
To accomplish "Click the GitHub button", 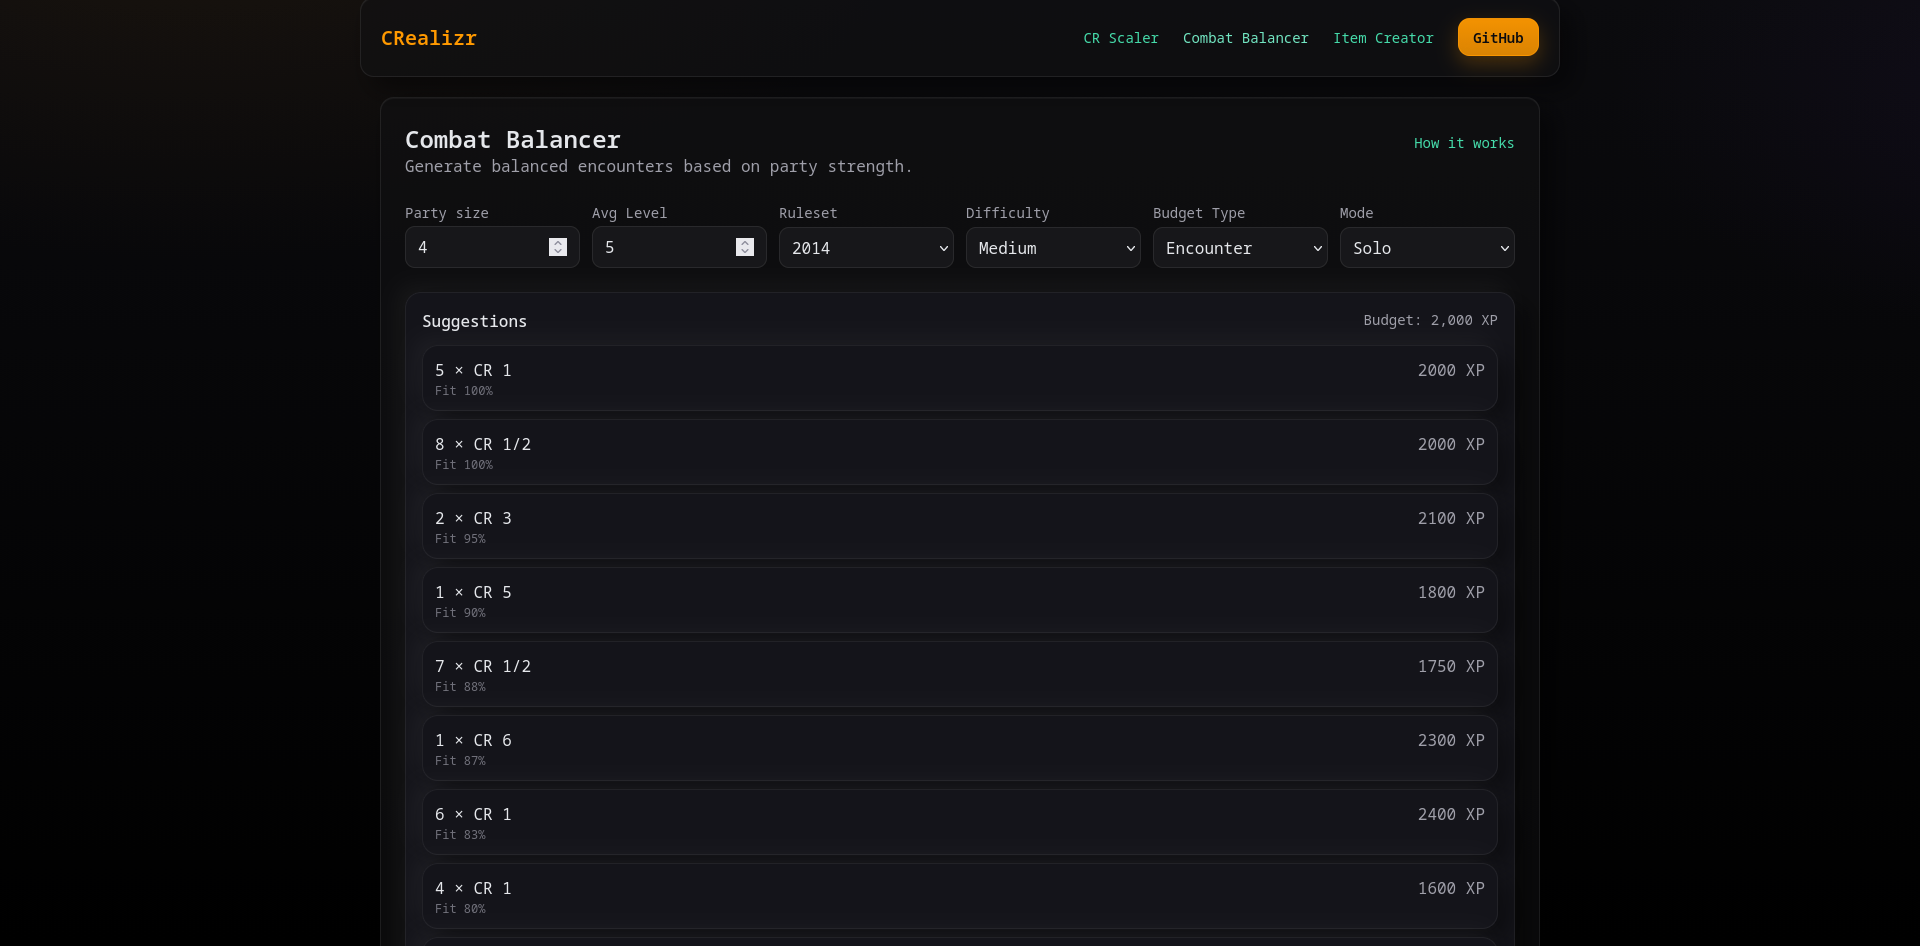I will tap(1497, 37).
